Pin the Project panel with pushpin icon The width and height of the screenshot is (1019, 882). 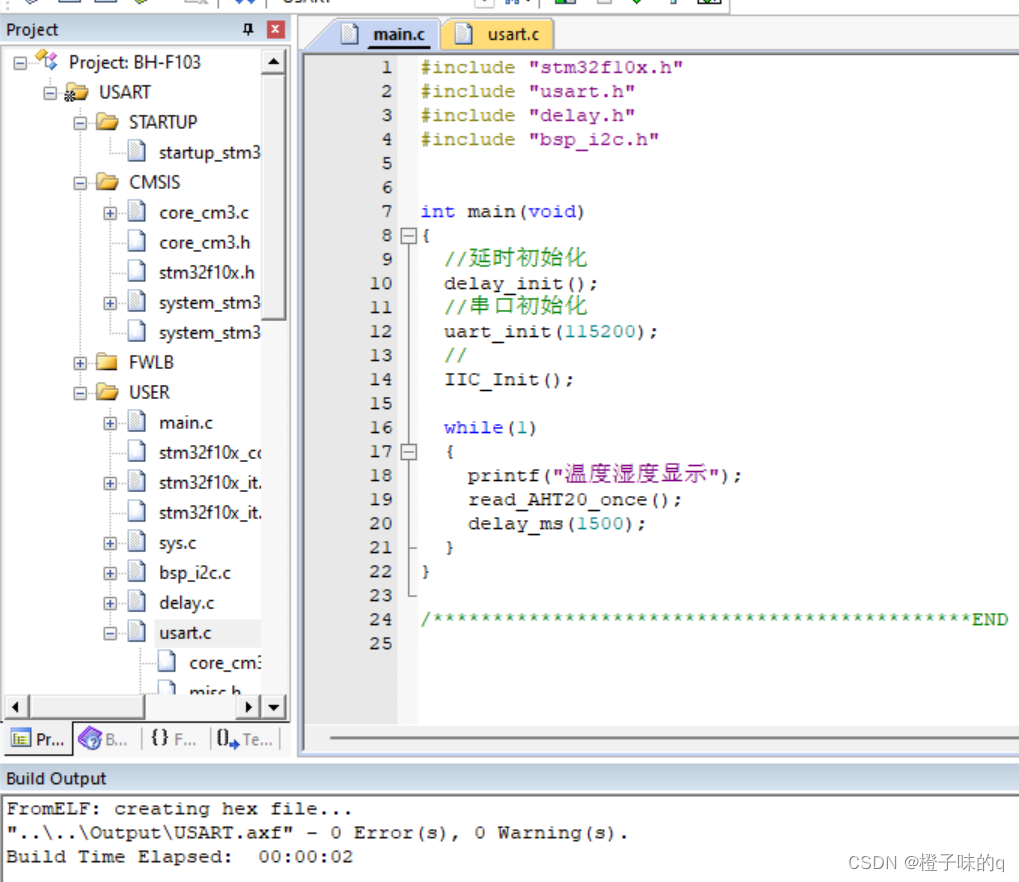pyautogui.click(x=248, y=29)
